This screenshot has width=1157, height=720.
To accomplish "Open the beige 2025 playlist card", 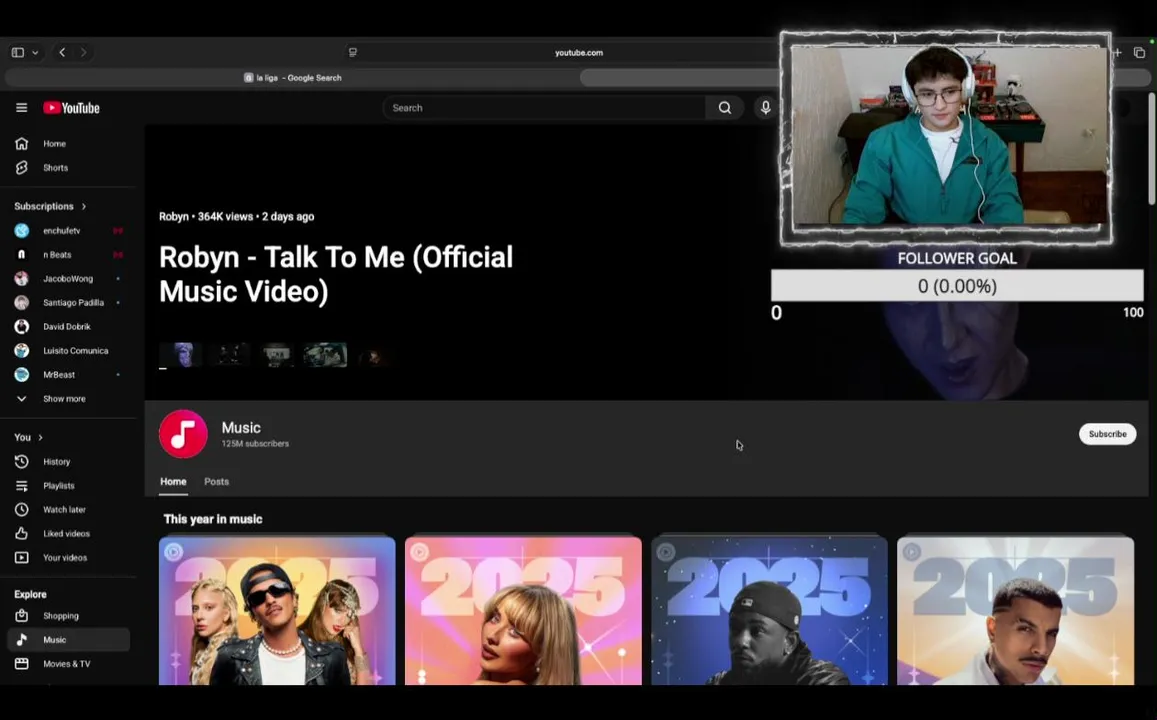I will 1015,611.
